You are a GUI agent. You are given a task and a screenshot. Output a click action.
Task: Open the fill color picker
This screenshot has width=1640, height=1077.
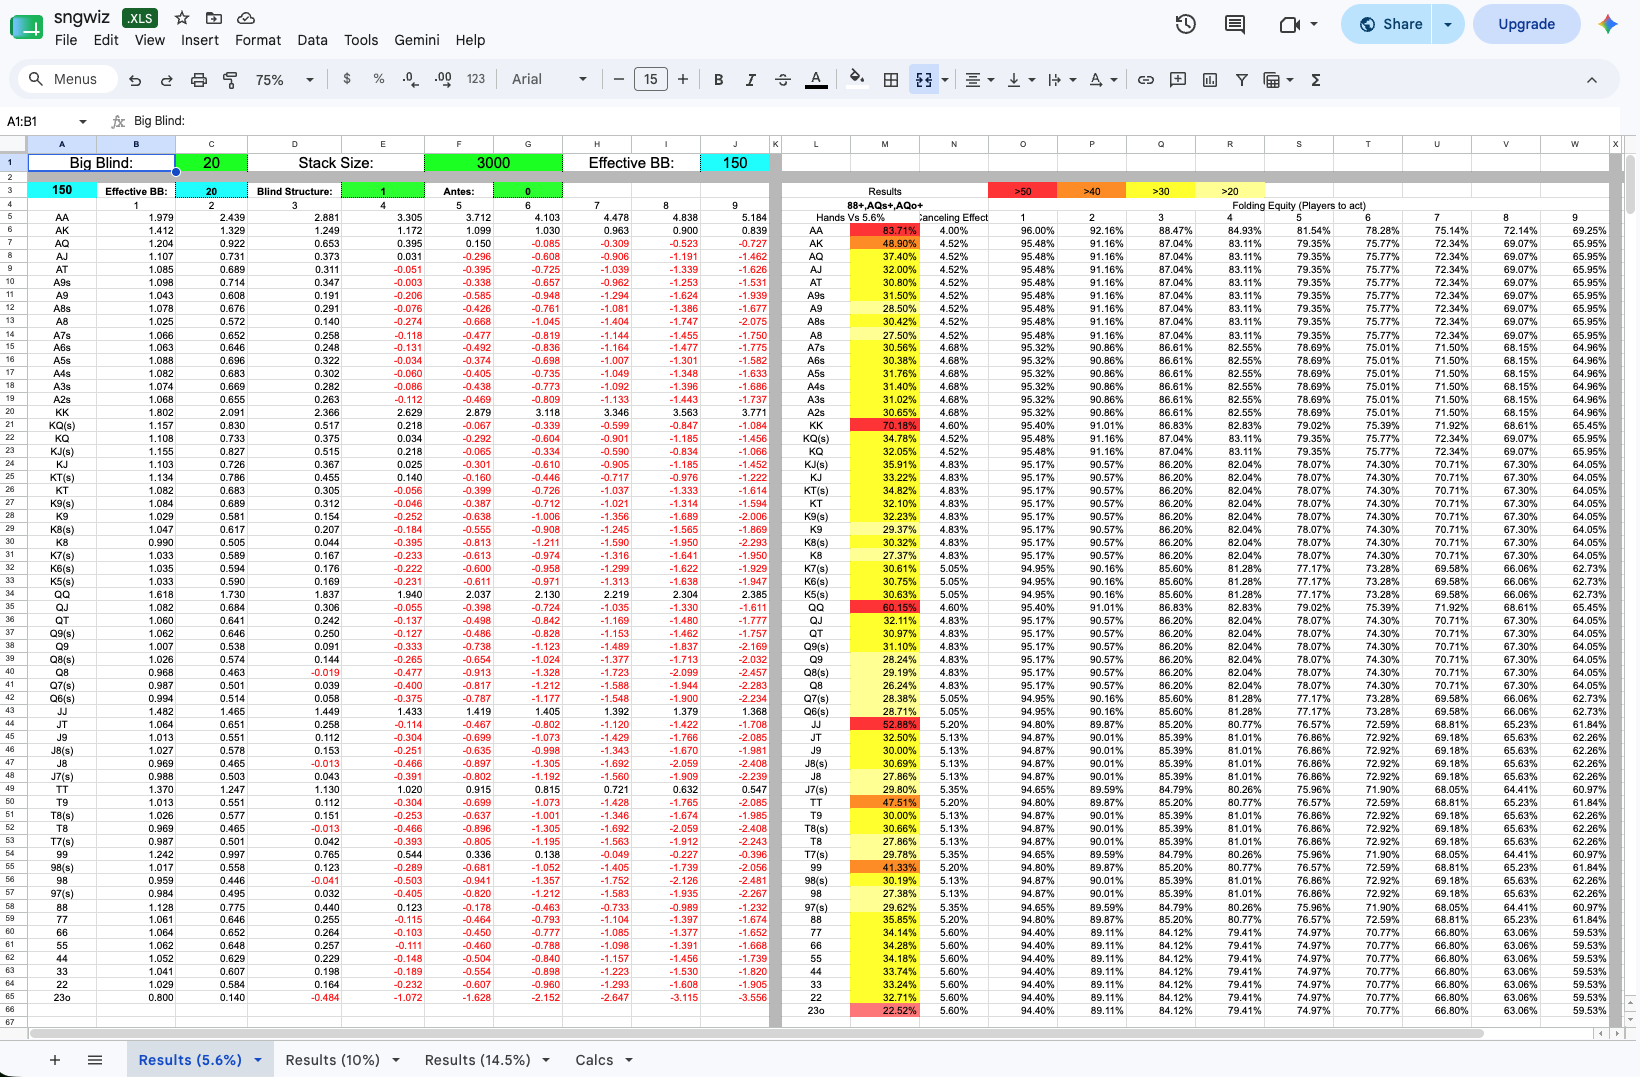[856, 79]
